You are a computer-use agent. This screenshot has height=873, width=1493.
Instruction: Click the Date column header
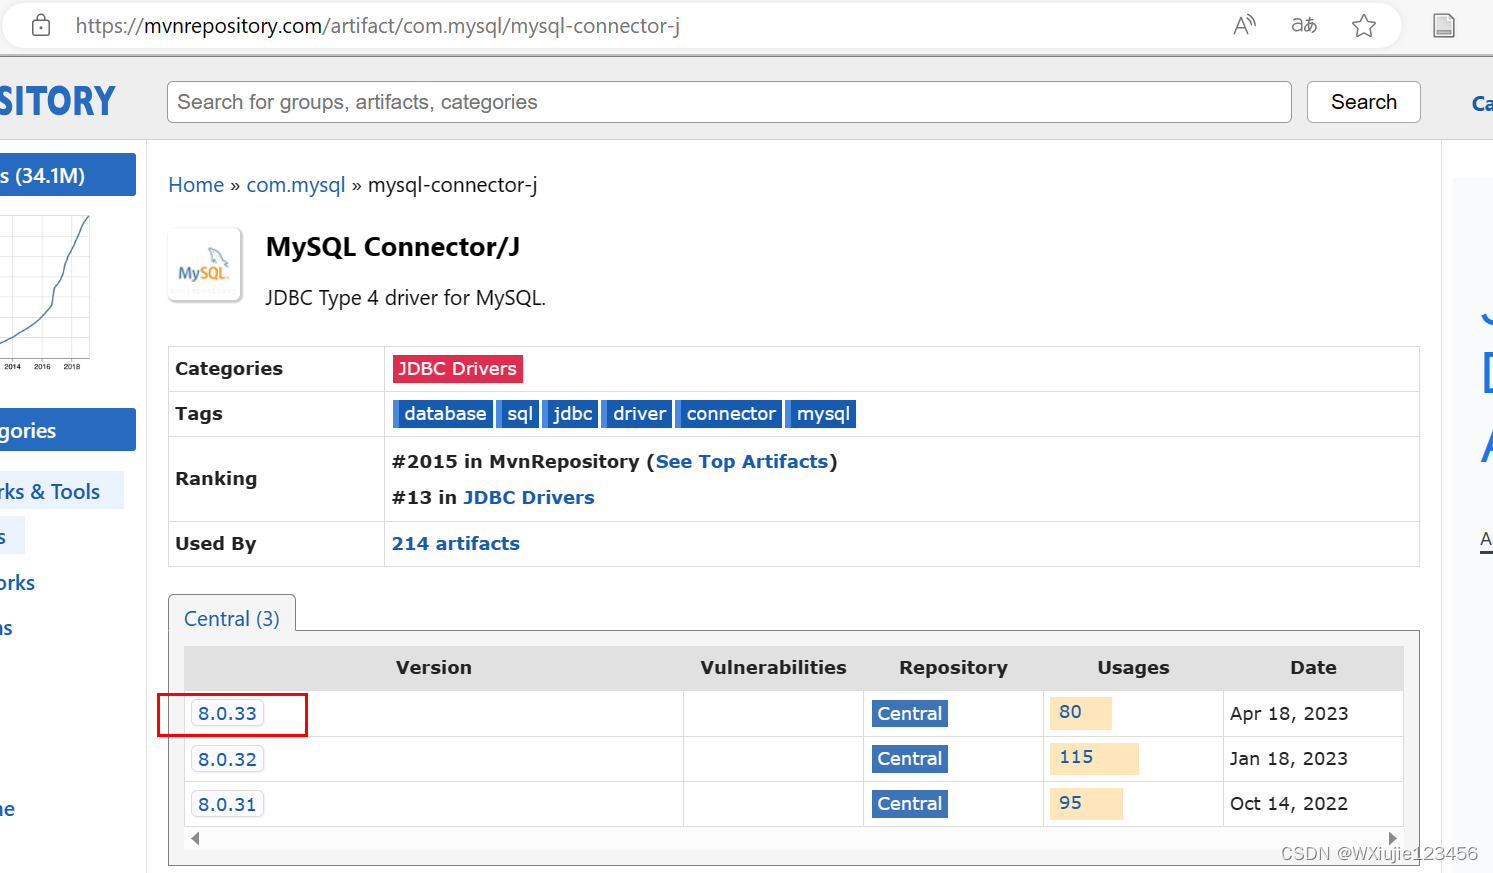pos(1313,668)
